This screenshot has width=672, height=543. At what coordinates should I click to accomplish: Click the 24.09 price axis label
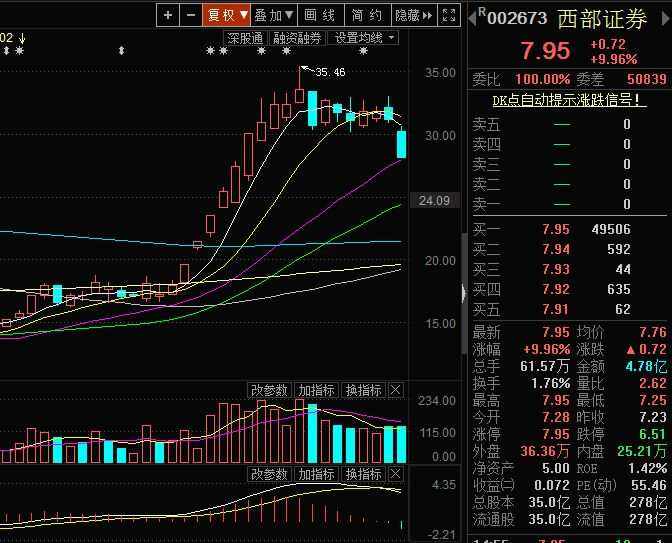tap(434, 200)
